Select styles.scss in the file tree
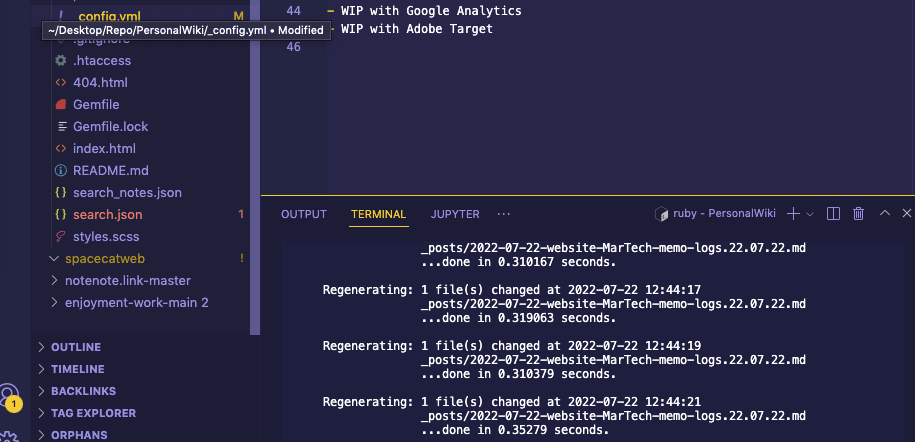The image size is (915, 442). point(106,237)
